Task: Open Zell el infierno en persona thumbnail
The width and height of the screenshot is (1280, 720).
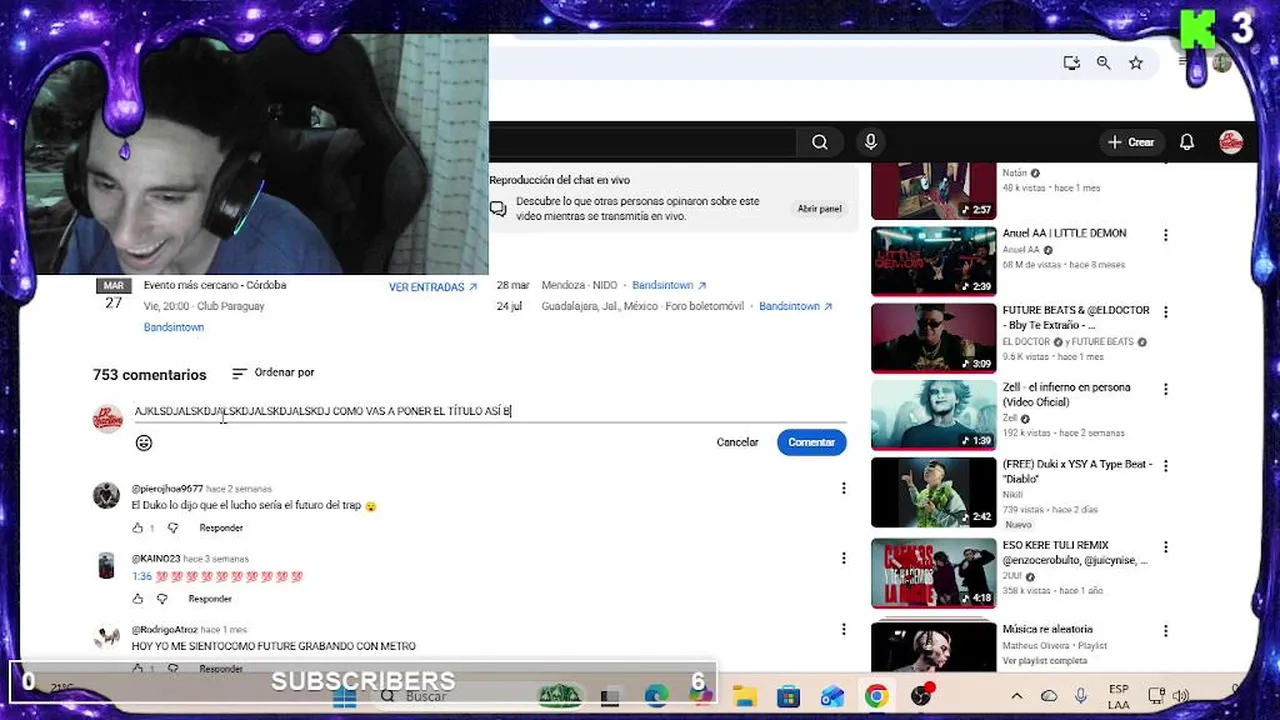Action: click(x=933, y=415)
